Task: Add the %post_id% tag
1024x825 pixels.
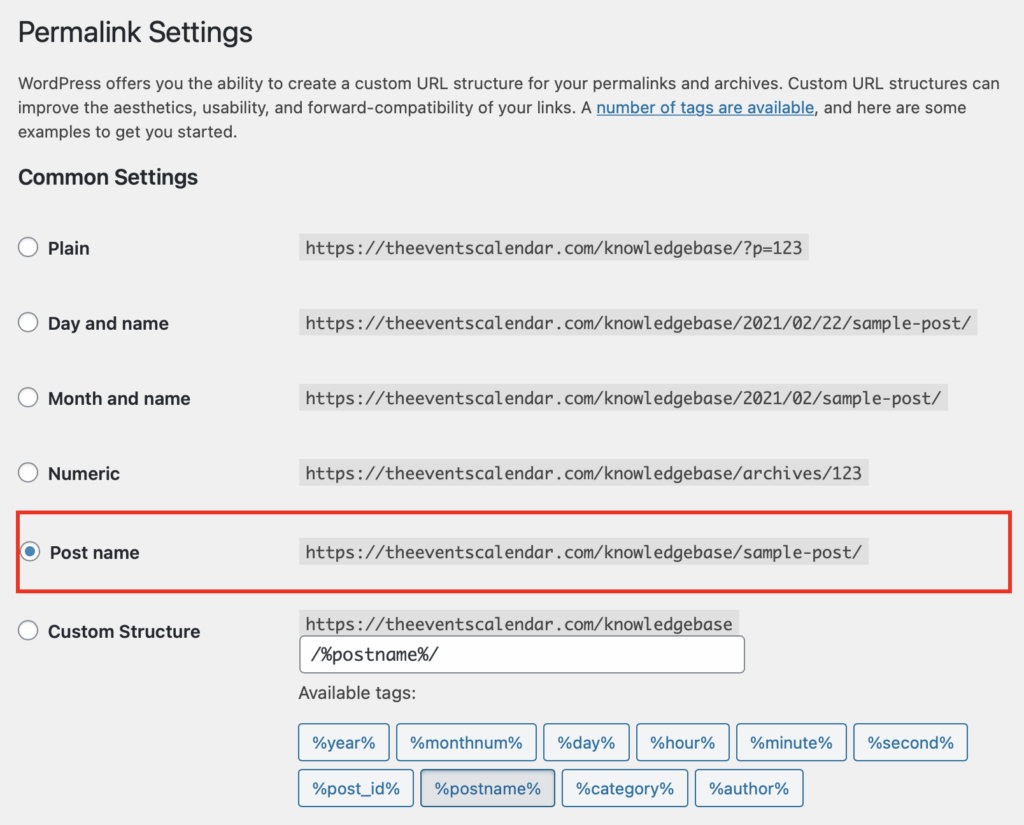Action: (x=355, y=788)
